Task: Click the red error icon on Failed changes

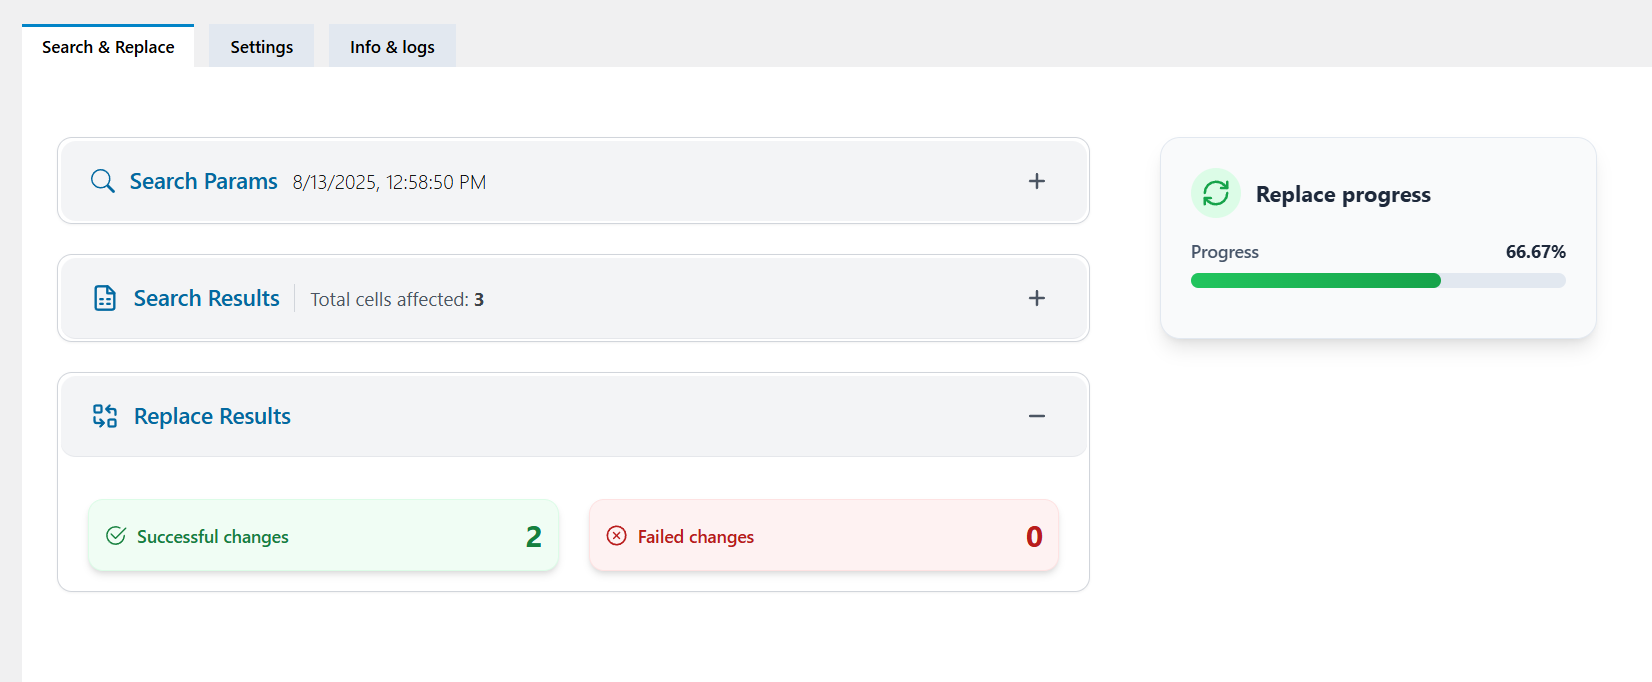Action: 617,536
